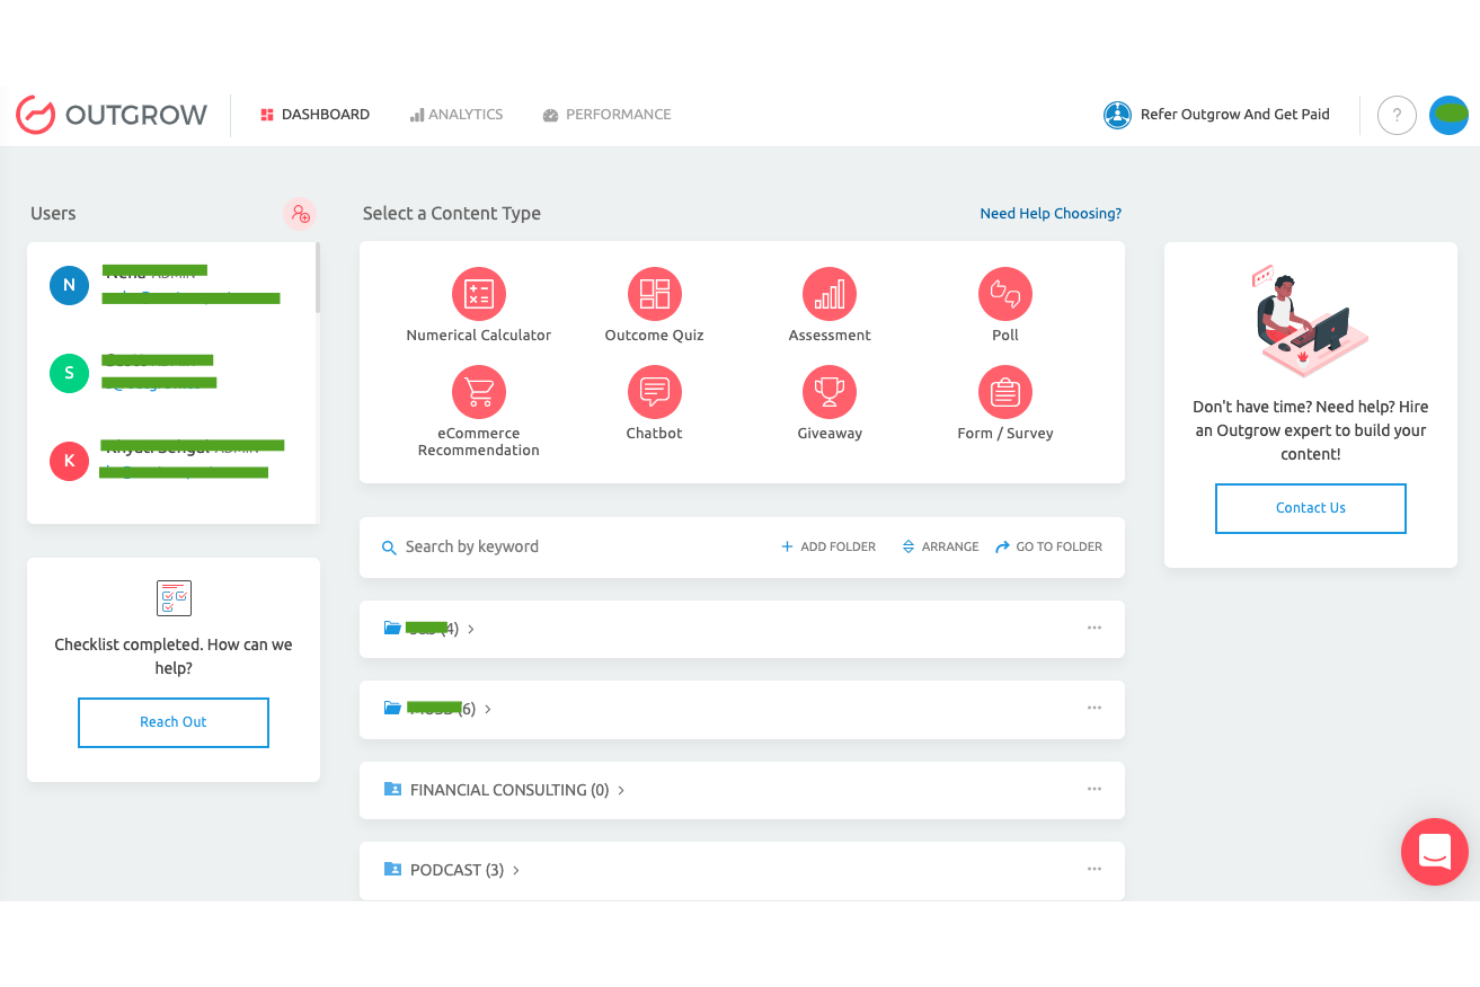Click the Outgrow logo
Screen dimensions: 1480x987
coord(112,115)
